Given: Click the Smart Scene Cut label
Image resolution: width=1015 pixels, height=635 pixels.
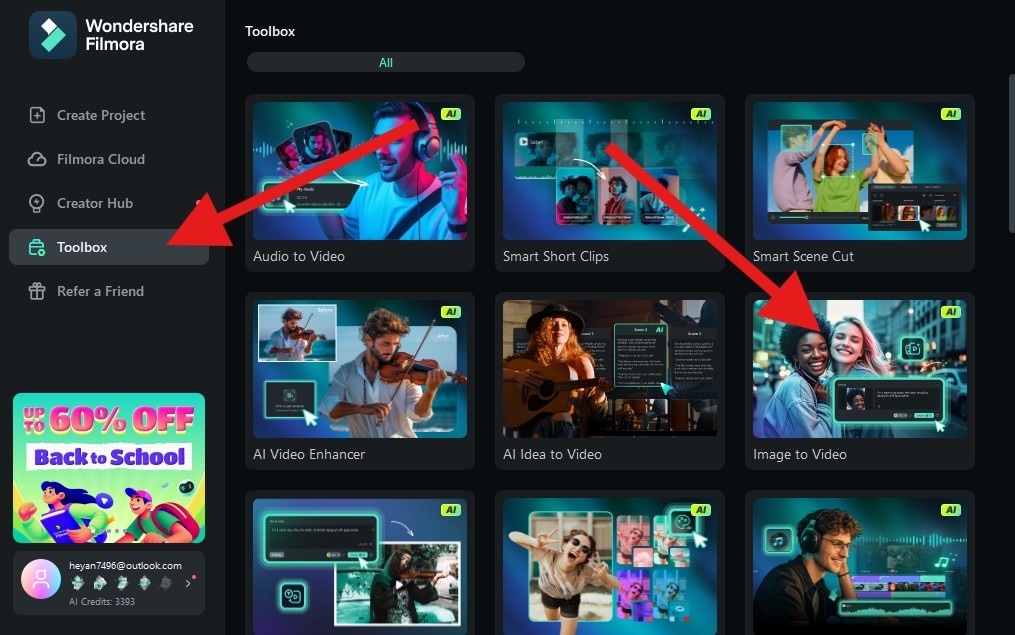Looking at the screenshot, I should click(x=803, y=256).
